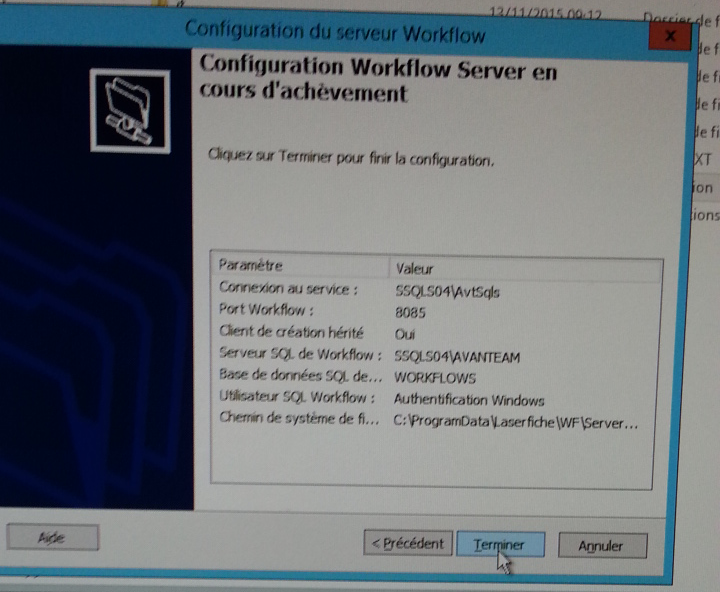Screen dimensions: 720x592
Task: Select the 'Port Workflow :' row
Action: [436, 311]
